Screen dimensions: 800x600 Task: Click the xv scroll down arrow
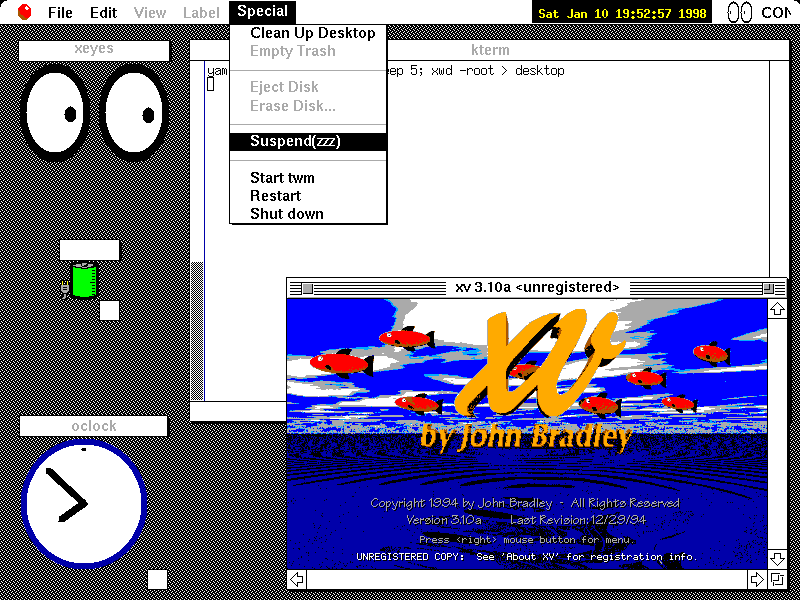click(777, 558)
